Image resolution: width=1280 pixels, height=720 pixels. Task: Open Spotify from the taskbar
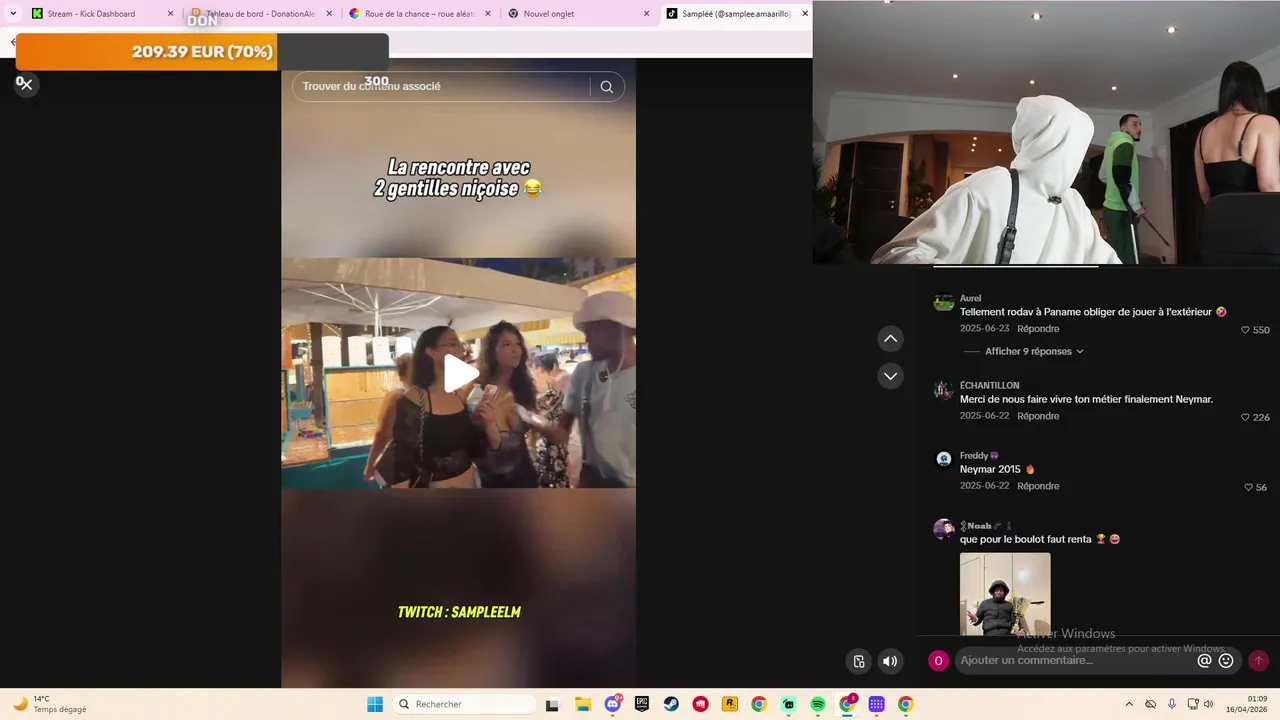coord(818,704)
